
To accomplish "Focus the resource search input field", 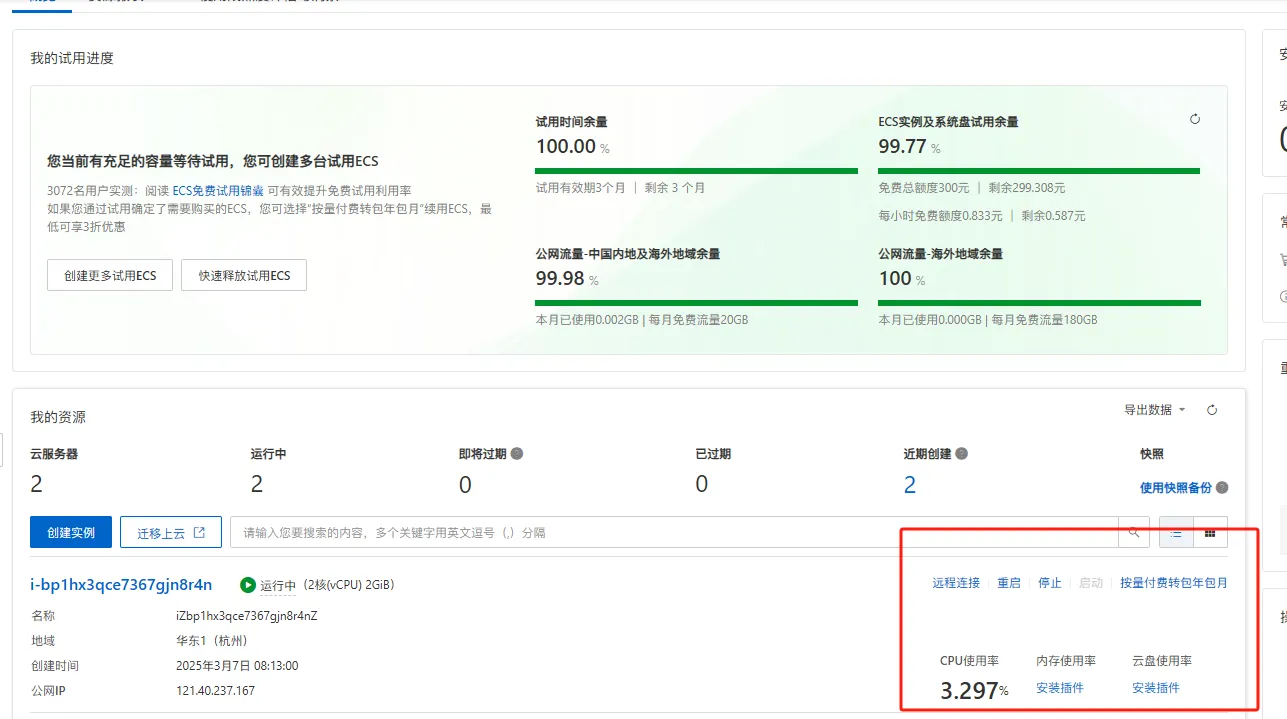I will [x=674, y=533].
